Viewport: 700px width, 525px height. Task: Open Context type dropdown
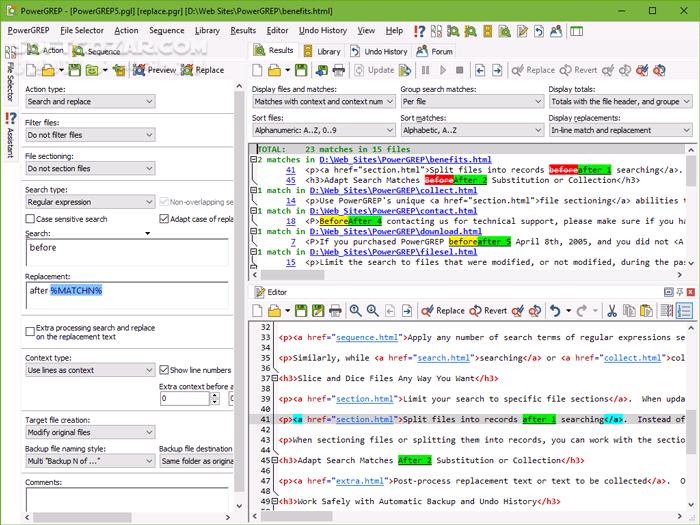click(x=90, y=370)
